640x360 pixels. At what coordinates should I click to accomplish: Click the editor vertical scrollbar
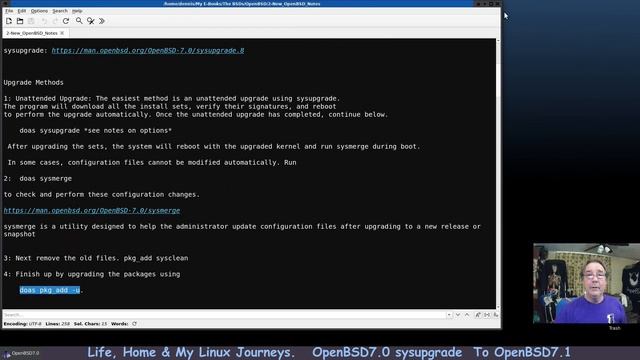click(498, 174)
